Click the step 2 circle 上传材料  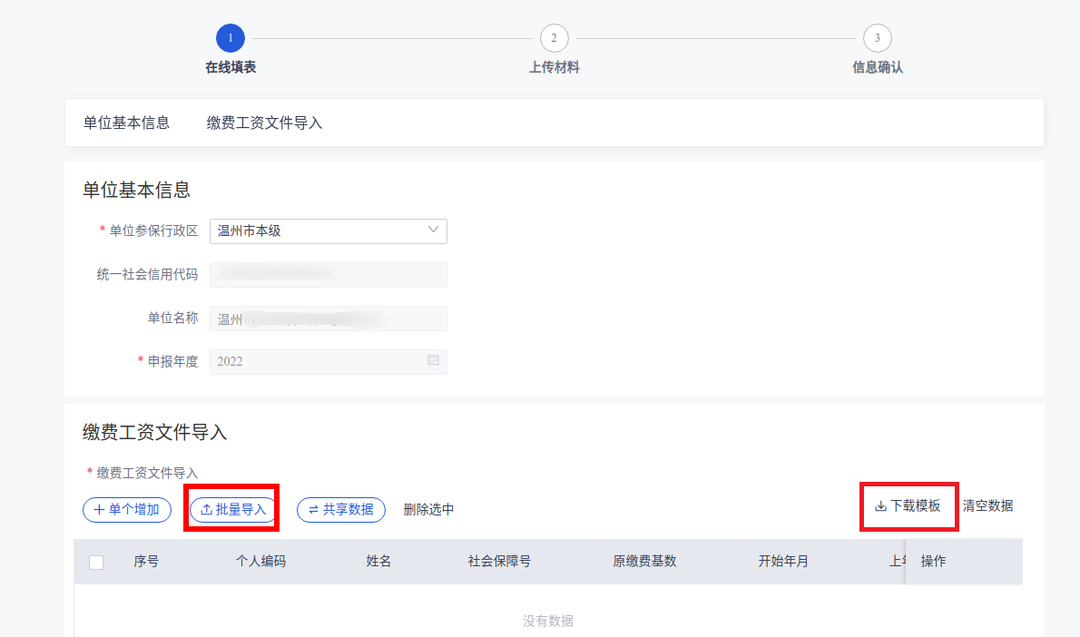click(x=554, y=38)
